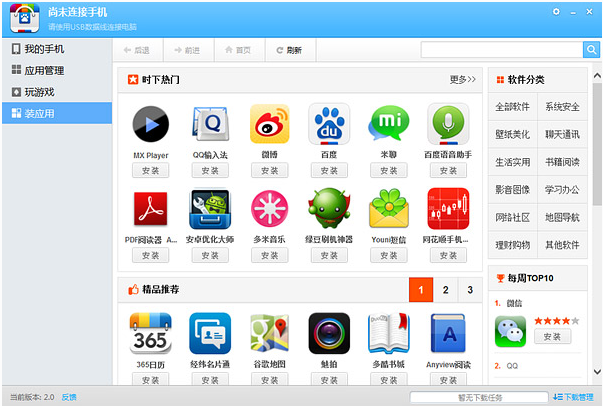Select 装应用 in sidebar
Viewport: 603px width, 406px height.
(57, 113)
